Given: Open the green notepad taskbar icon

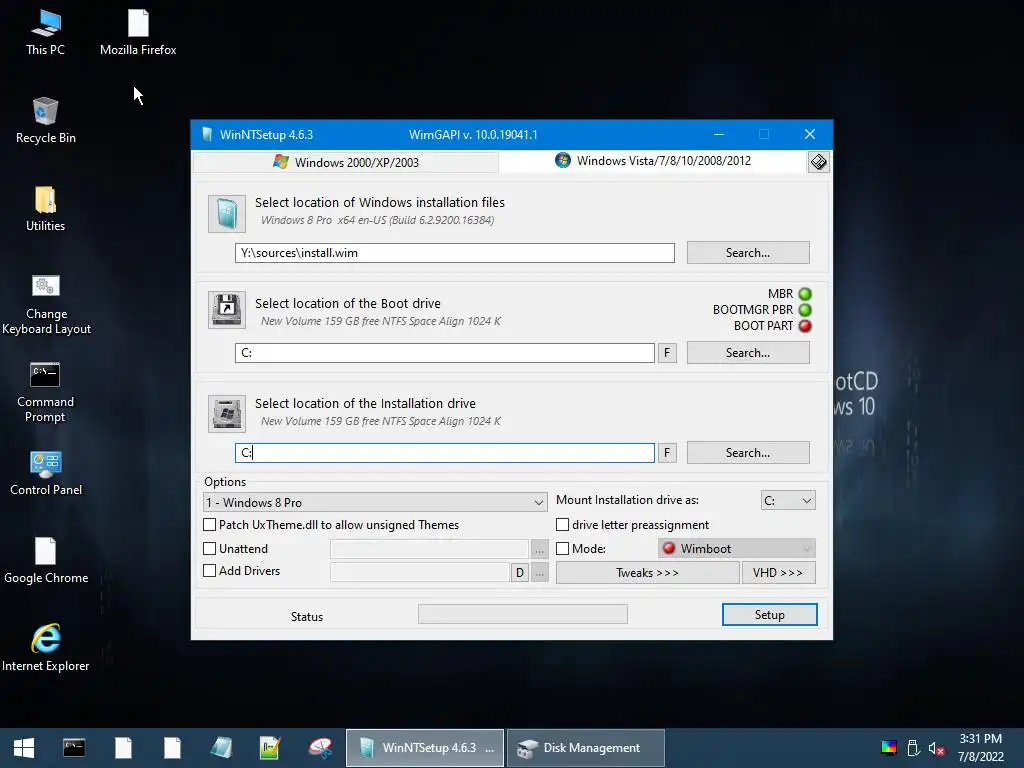Looking at the screenshot, I should click(x=270, y=748).
